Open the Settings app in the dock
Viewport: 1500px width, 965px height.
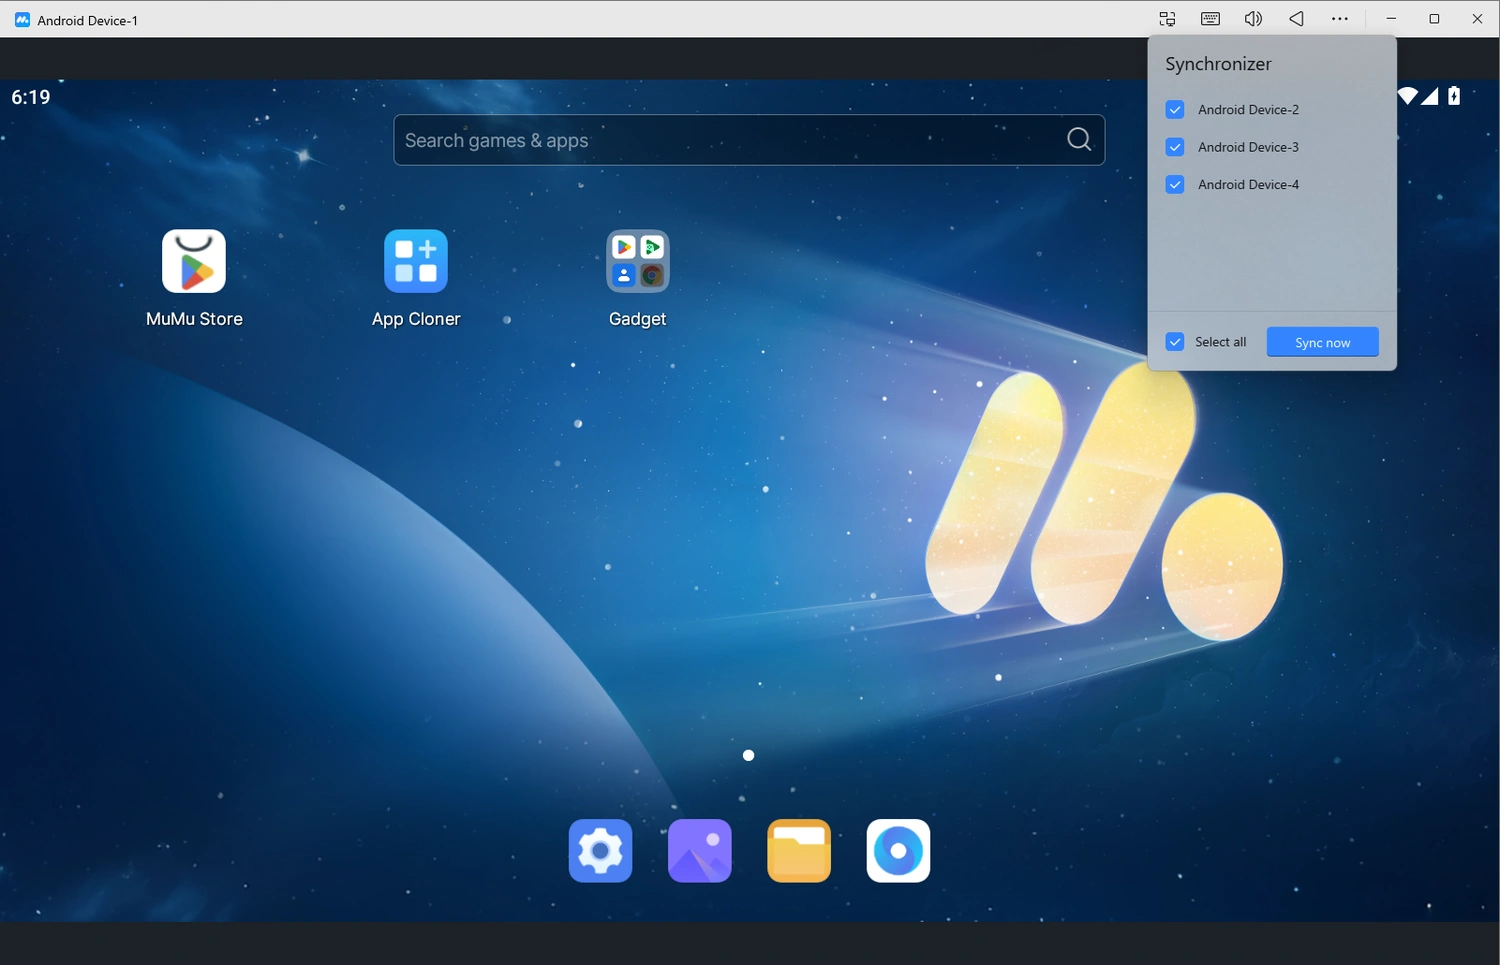[x=599, y=850]
